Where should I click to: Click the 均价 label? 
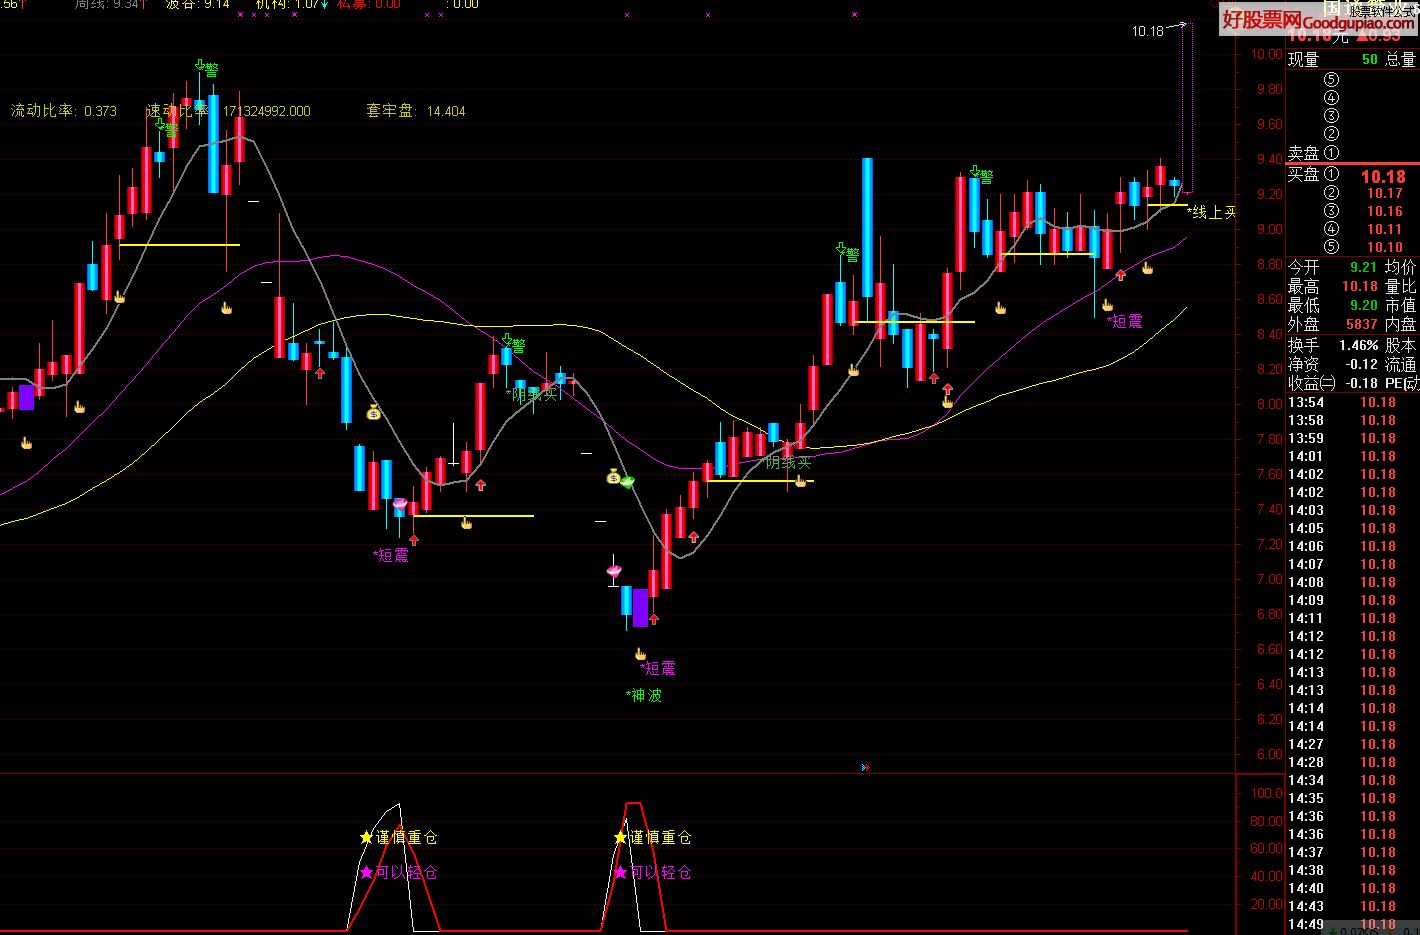click(x=1401, y=267)
